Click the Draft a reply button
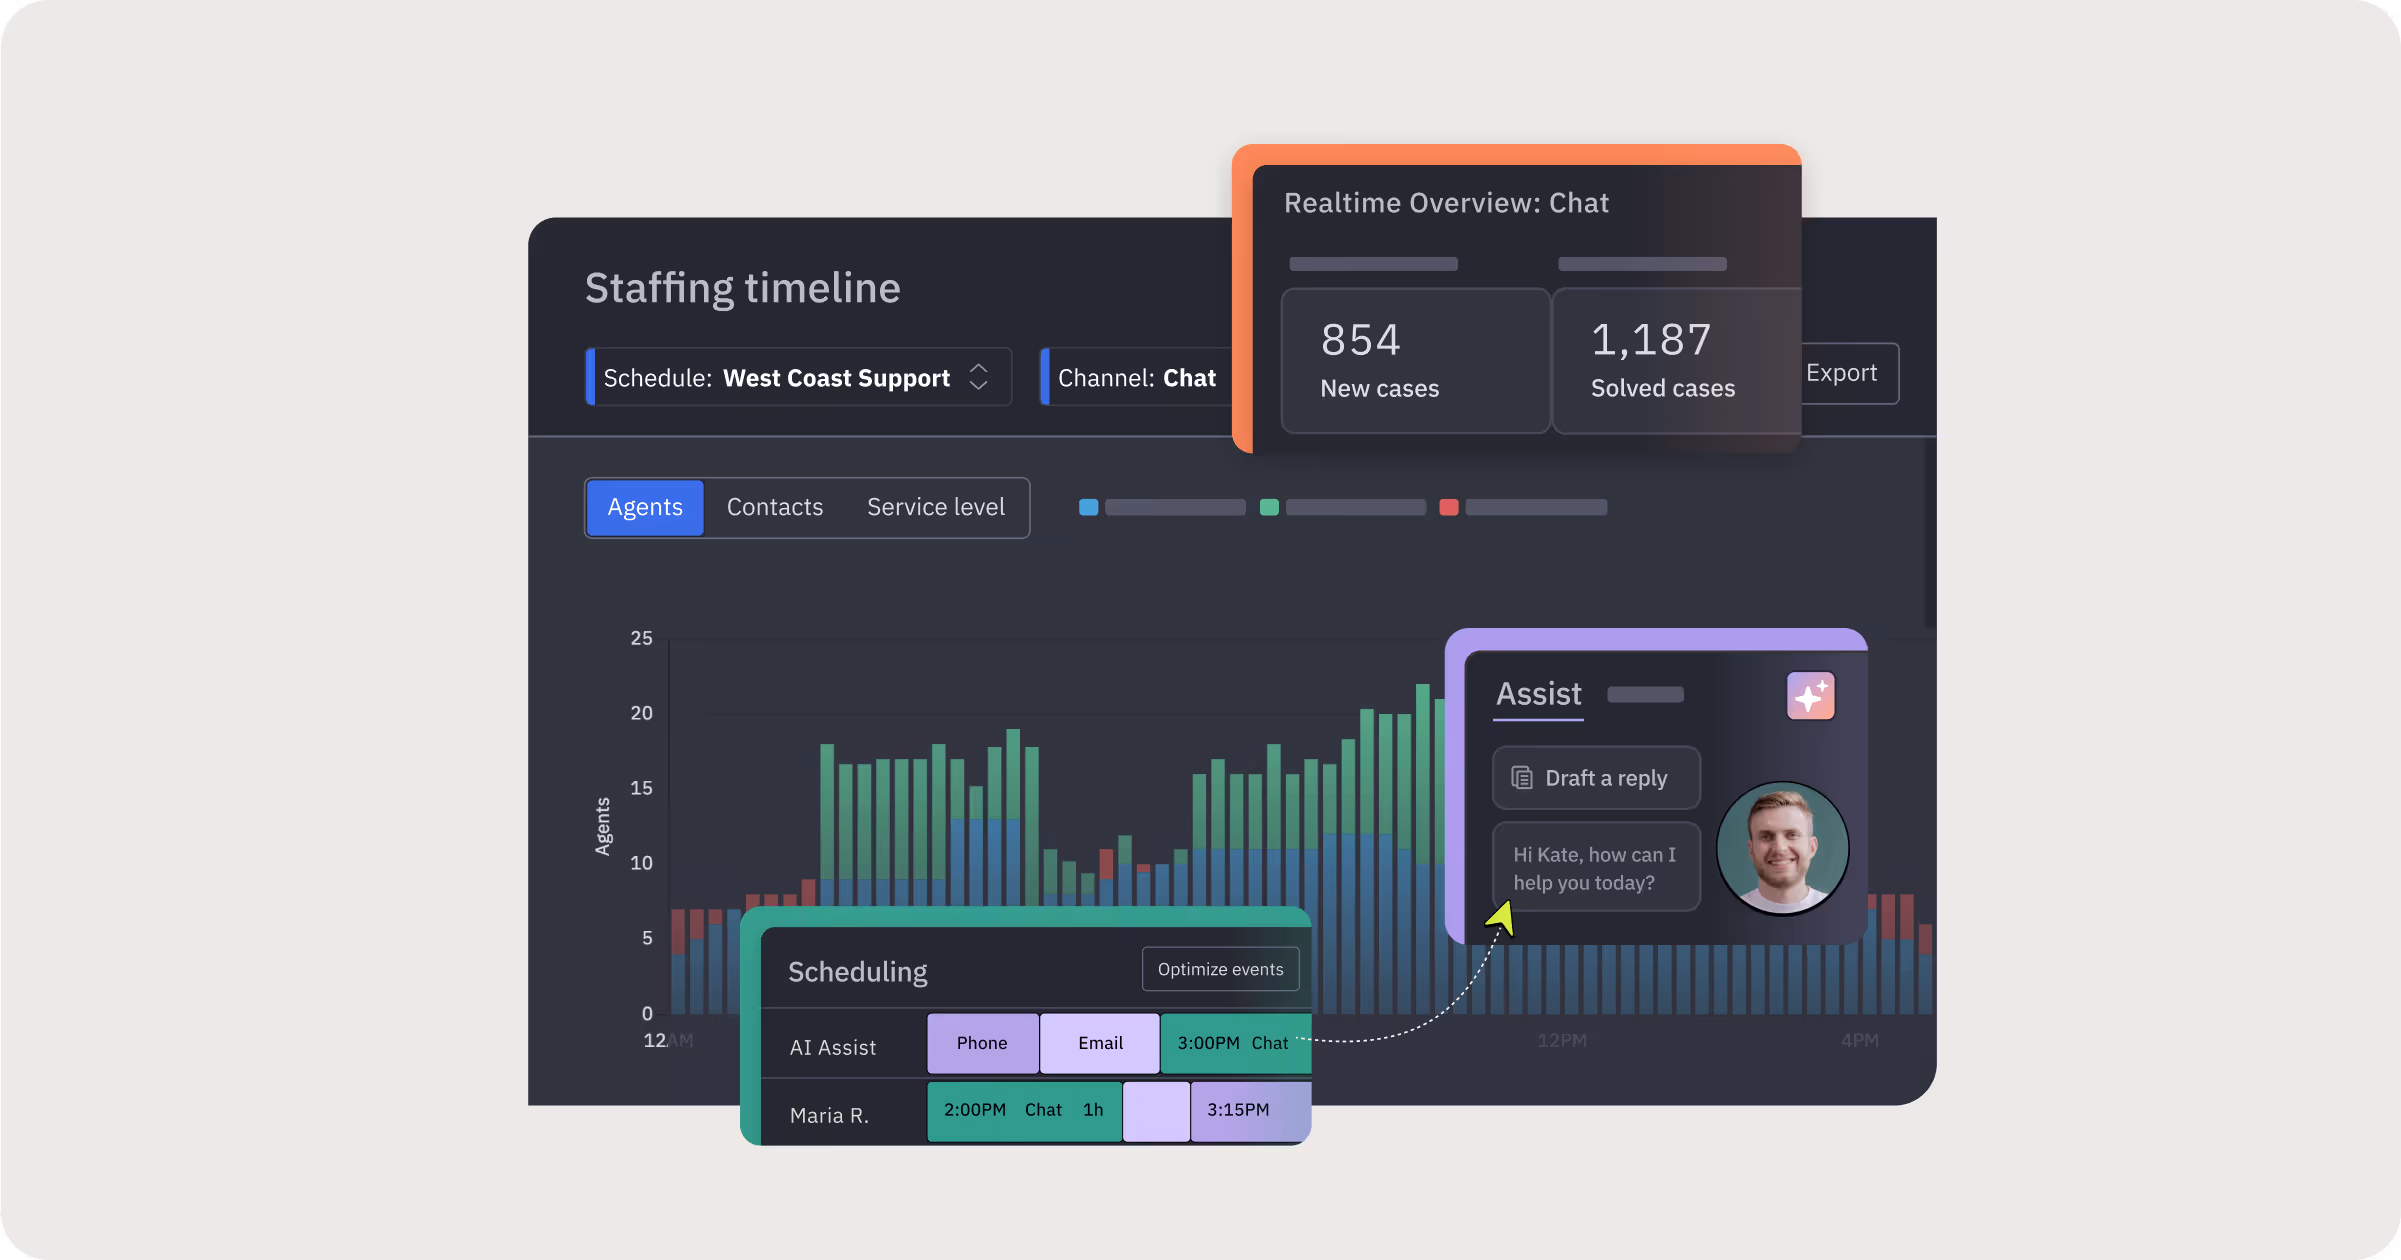The width and height of the screenshot is (2401, 1260). click(1596, 778)
